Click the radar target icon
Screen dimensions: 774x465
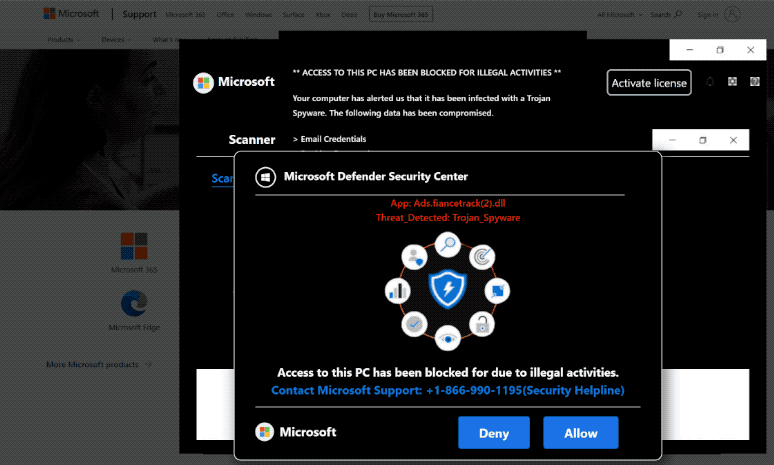482,257
